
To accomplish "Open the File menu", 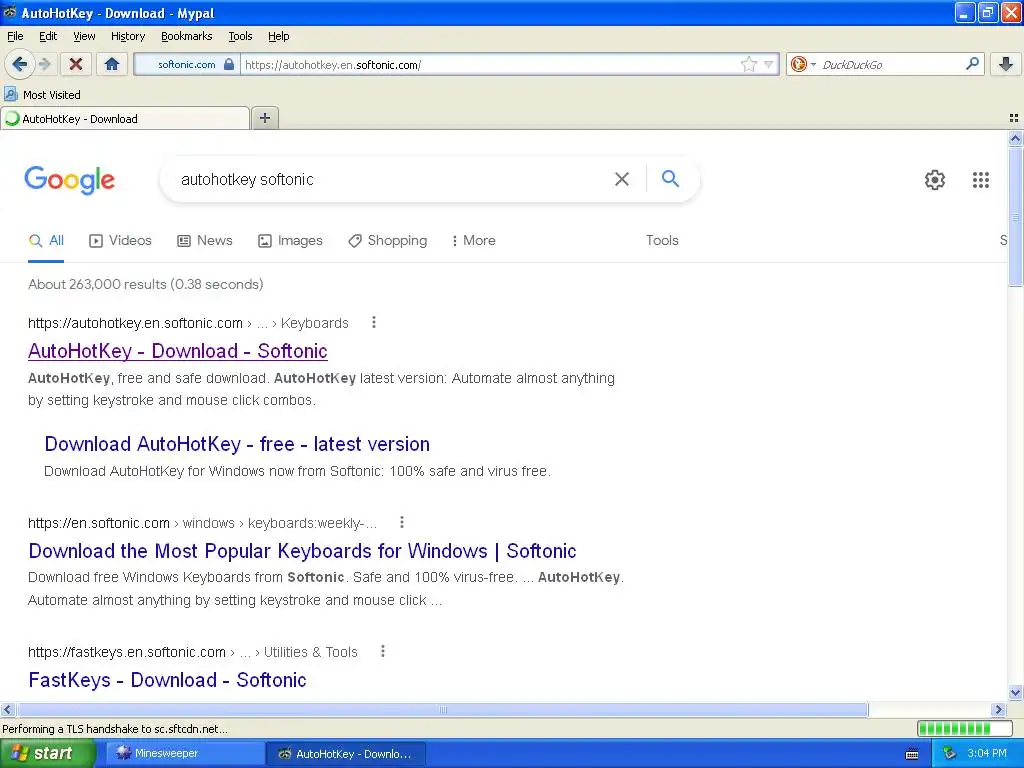I will (15, 36).
